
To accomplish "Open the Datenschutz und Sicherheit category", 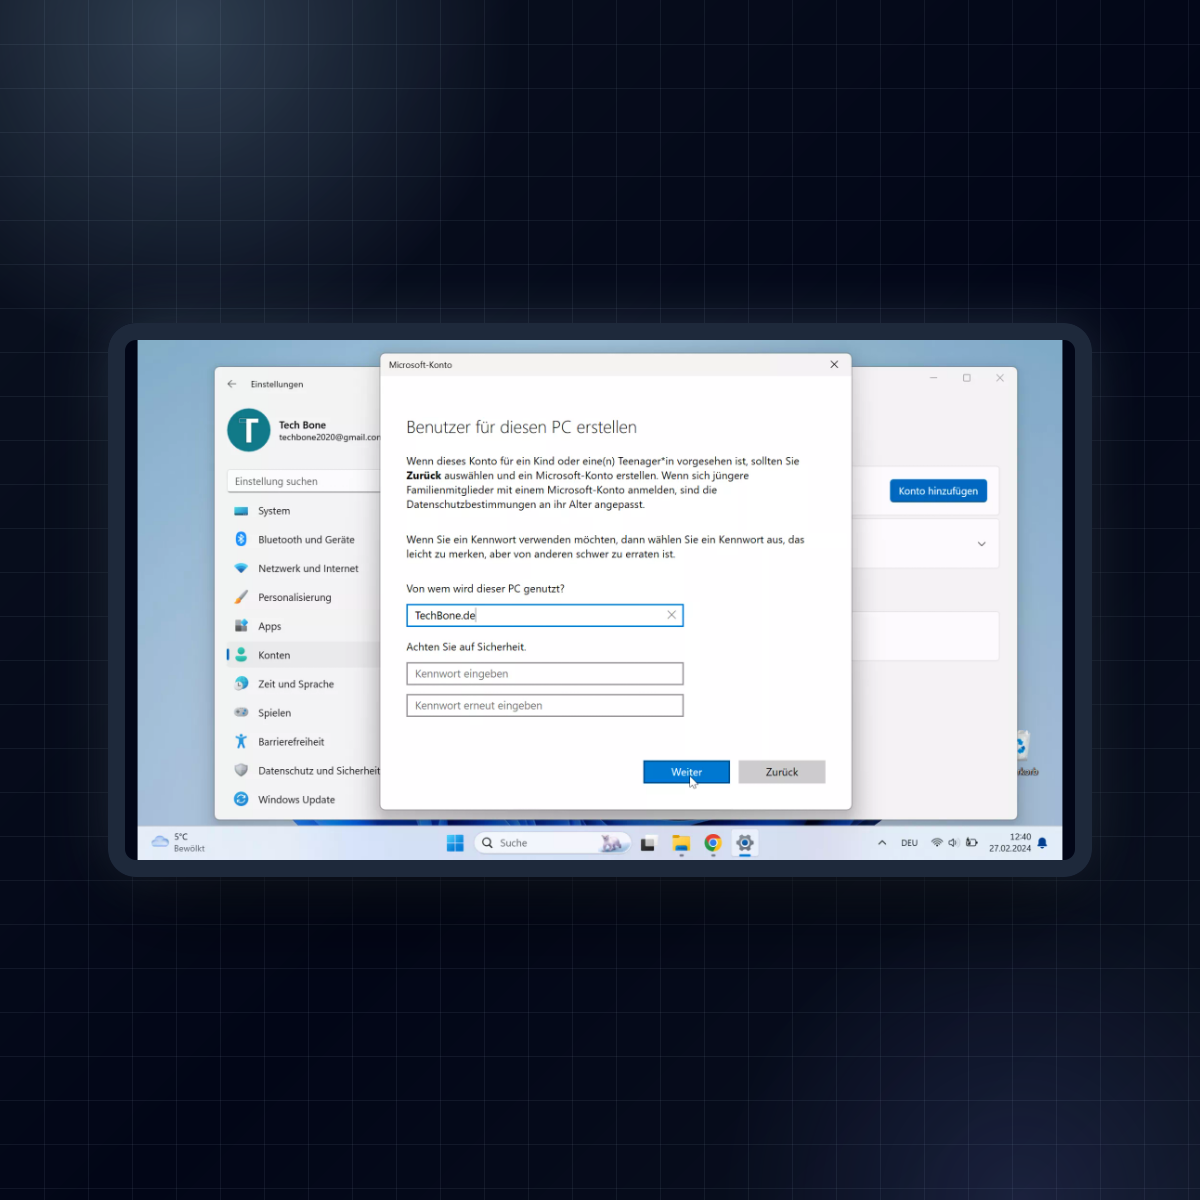I will [x=304, y=771].
